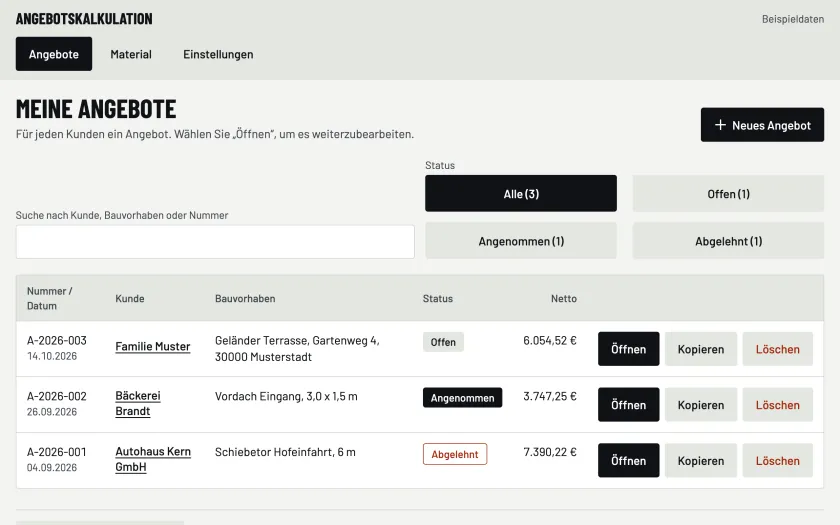Focus the search field for Kunde or Nummer
This screenshot has width=840, height=525.
[x=215, y=242]
